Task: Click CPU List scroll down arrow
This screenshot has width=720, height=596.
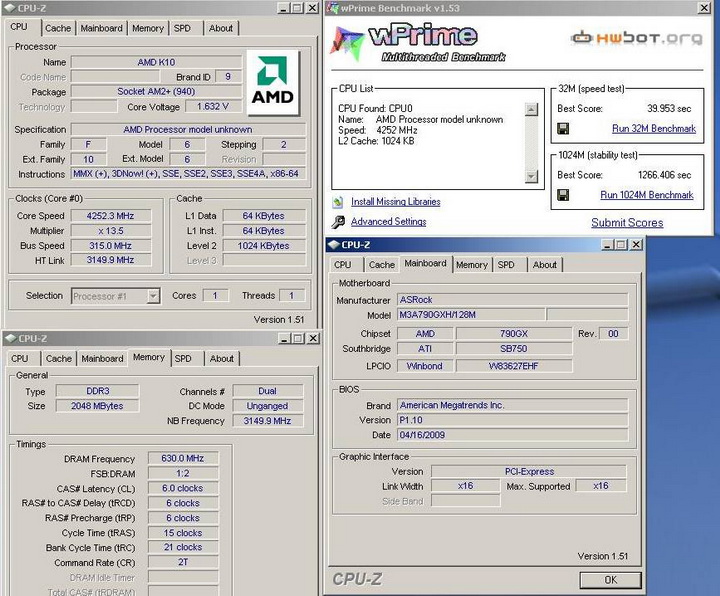Action: click(x=531, y=176)
